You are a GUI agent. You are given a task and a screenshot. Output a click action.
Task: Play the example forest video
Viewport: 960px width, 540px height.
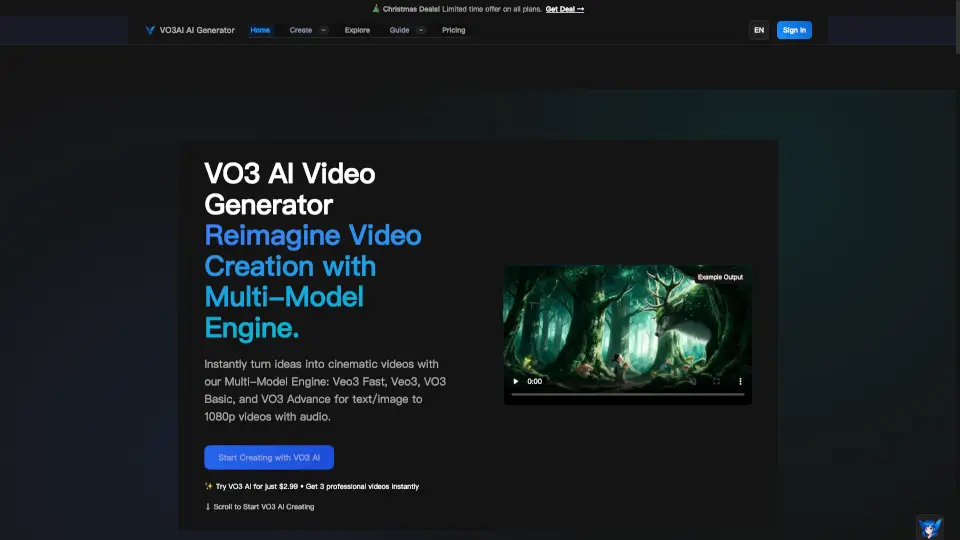(516, 381)
